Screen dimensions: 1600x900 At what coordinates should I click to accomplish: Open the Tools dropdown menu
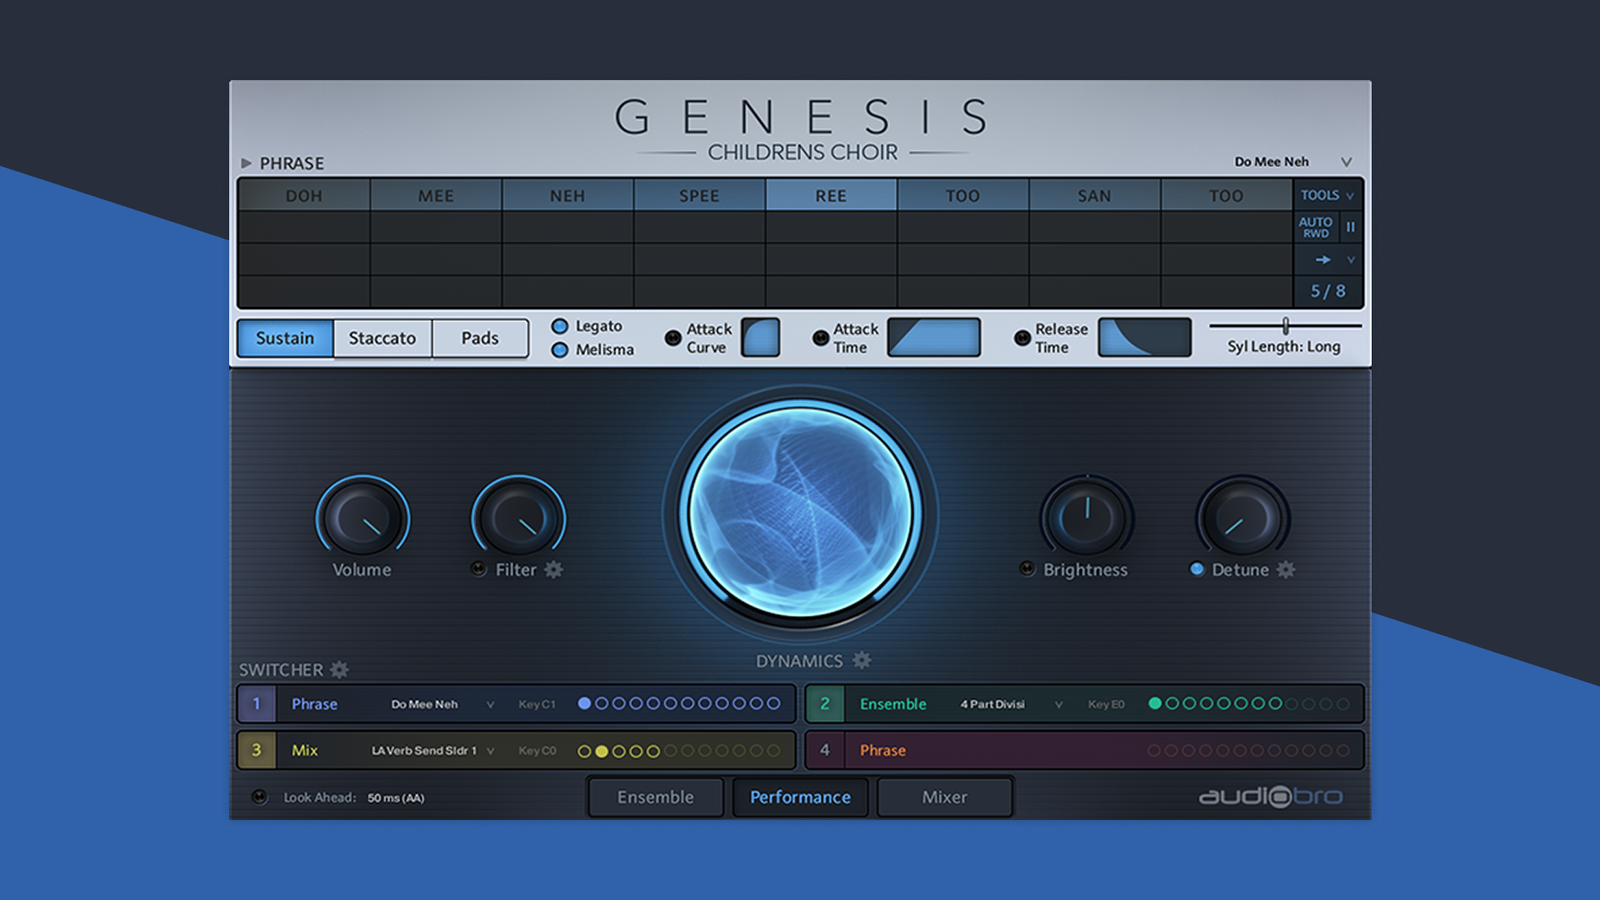pos(1327,195)
